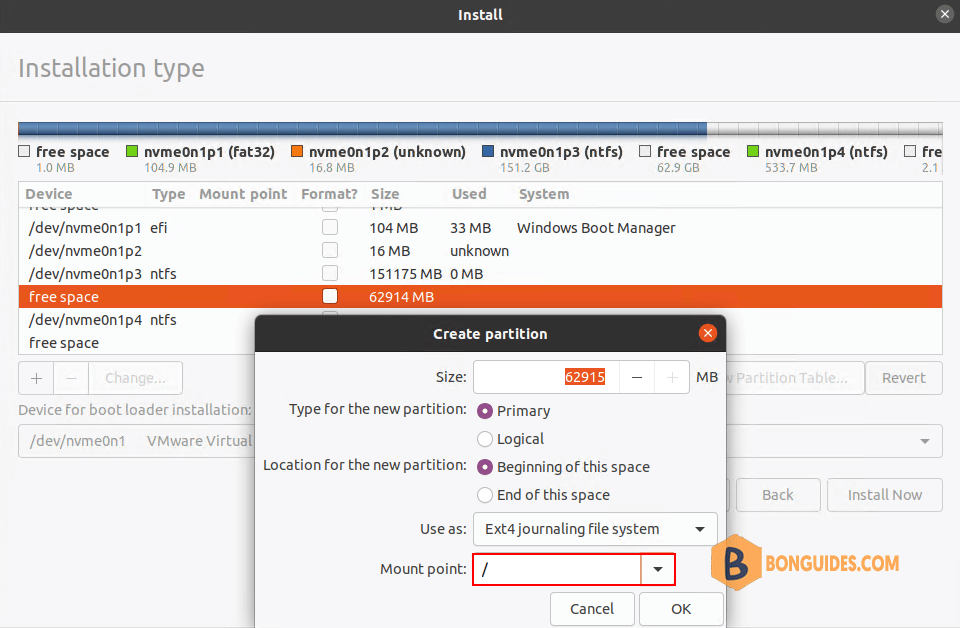Choose End of this space location

[486, 495]
